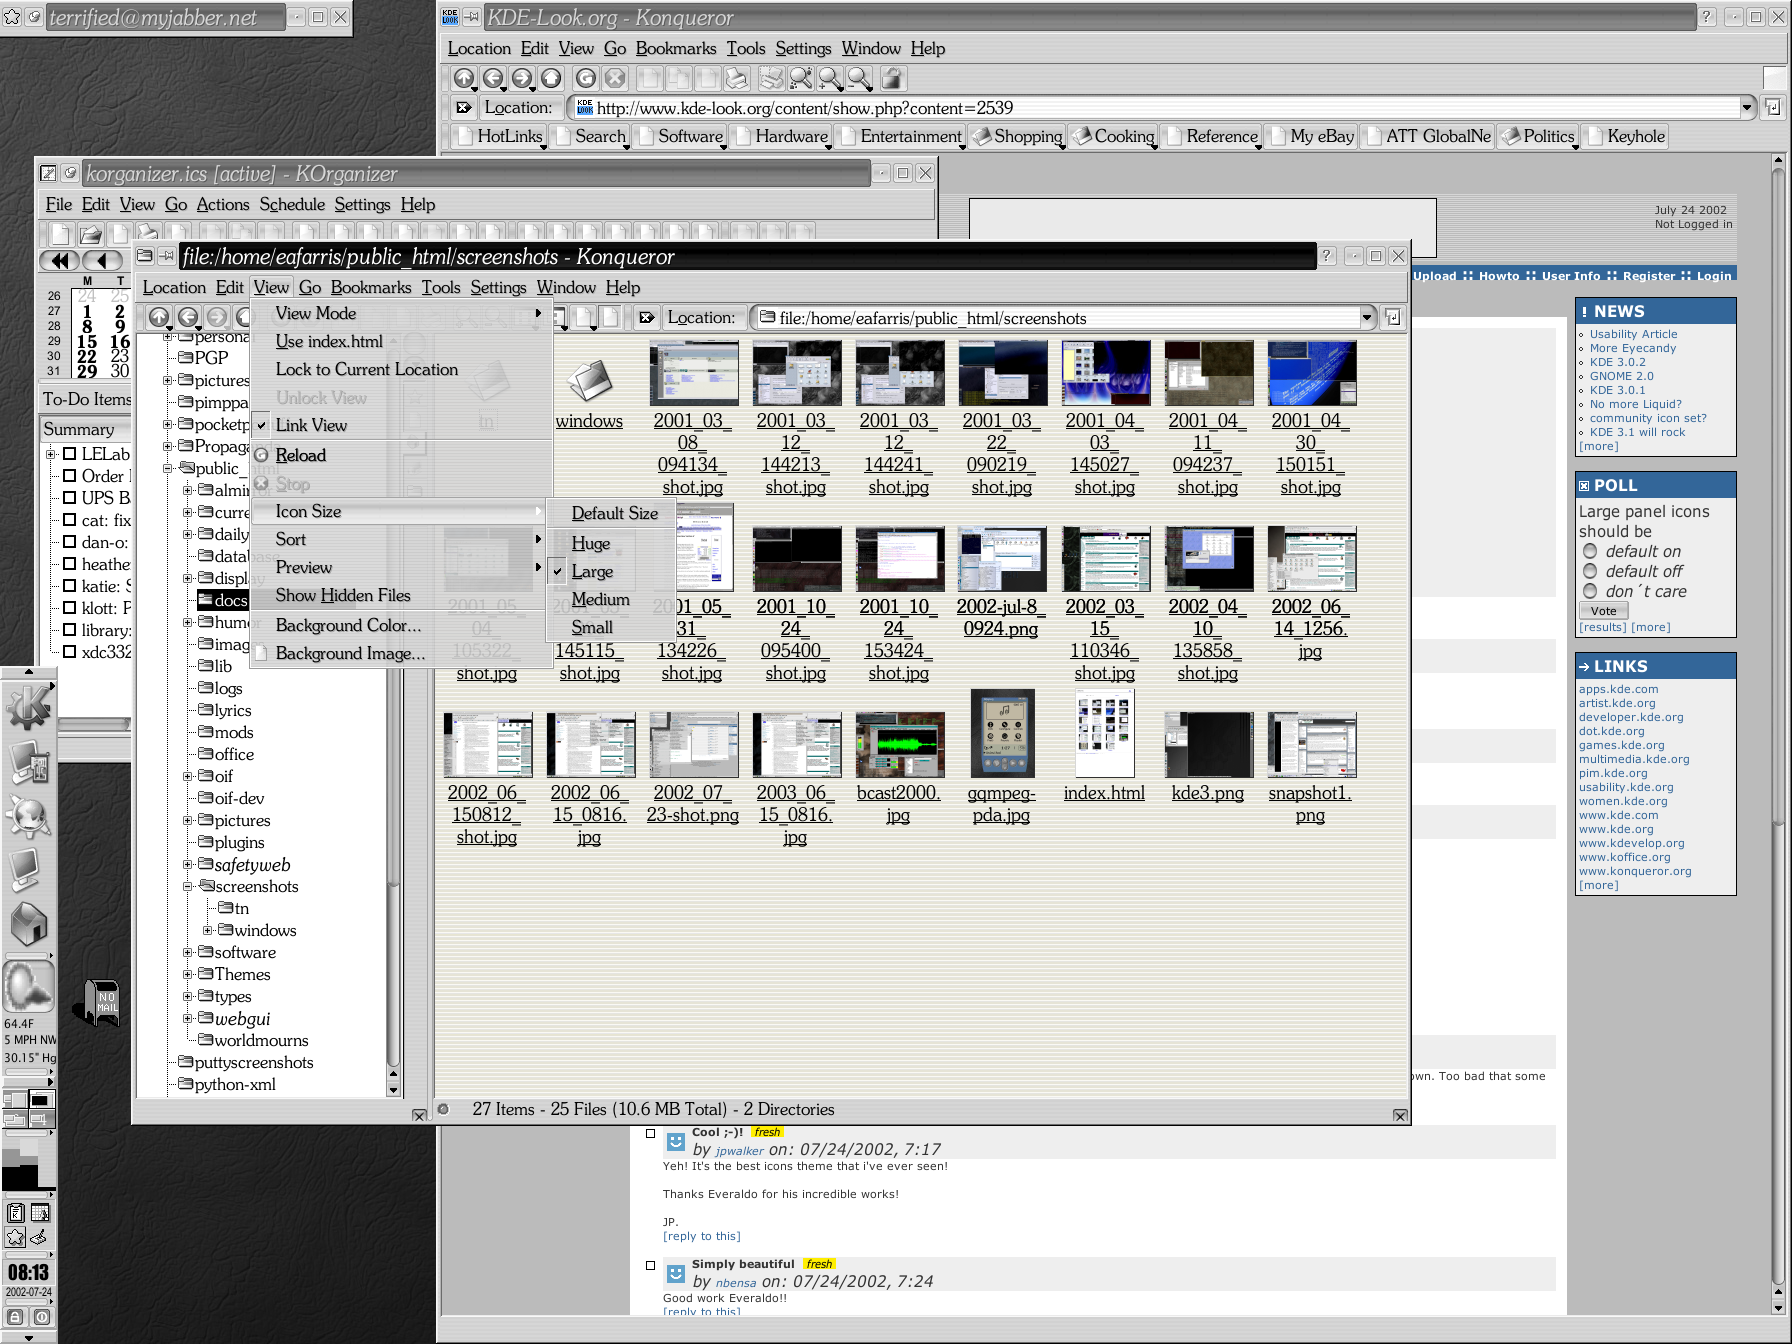Expand LELab to-do item in KOrganizer
Image resolution: width=1792 pixels, height=1344 pixels.
coord(50,454)
